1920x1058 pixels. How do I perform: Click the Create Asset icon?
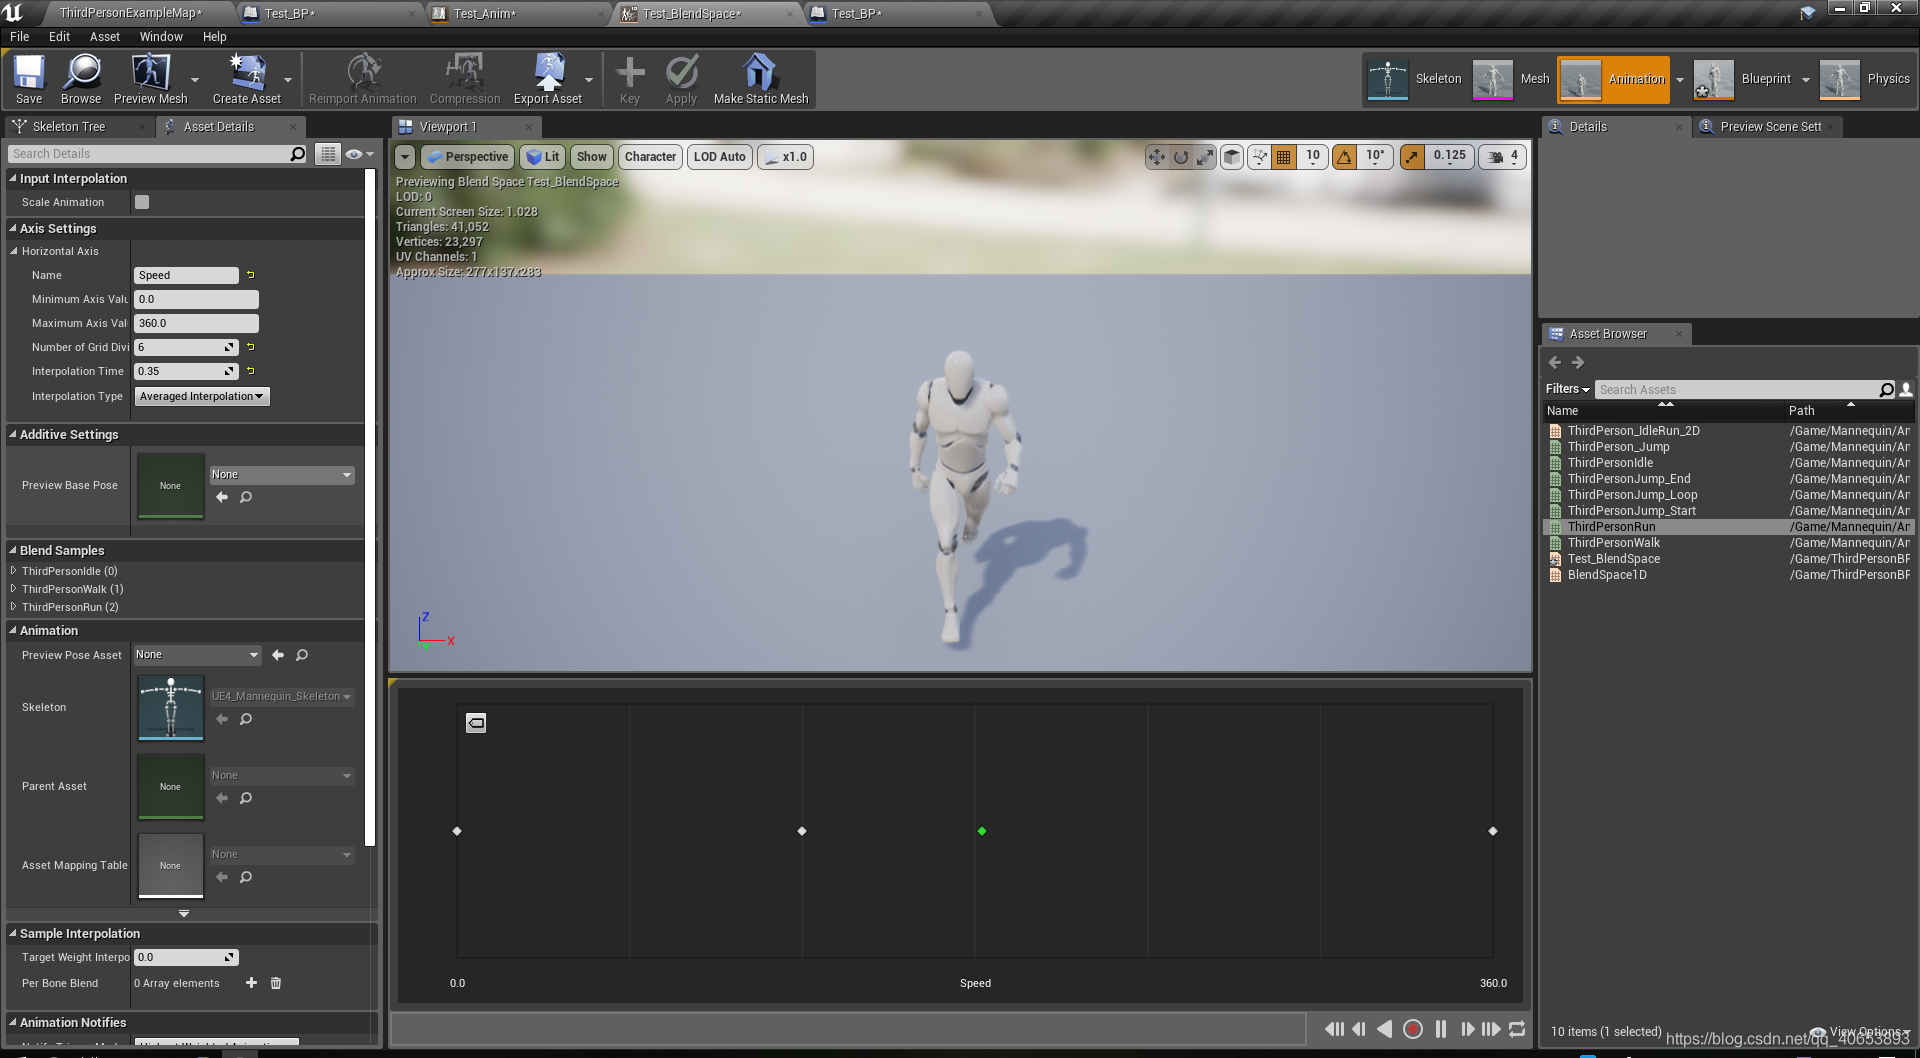tap(247, 78)
